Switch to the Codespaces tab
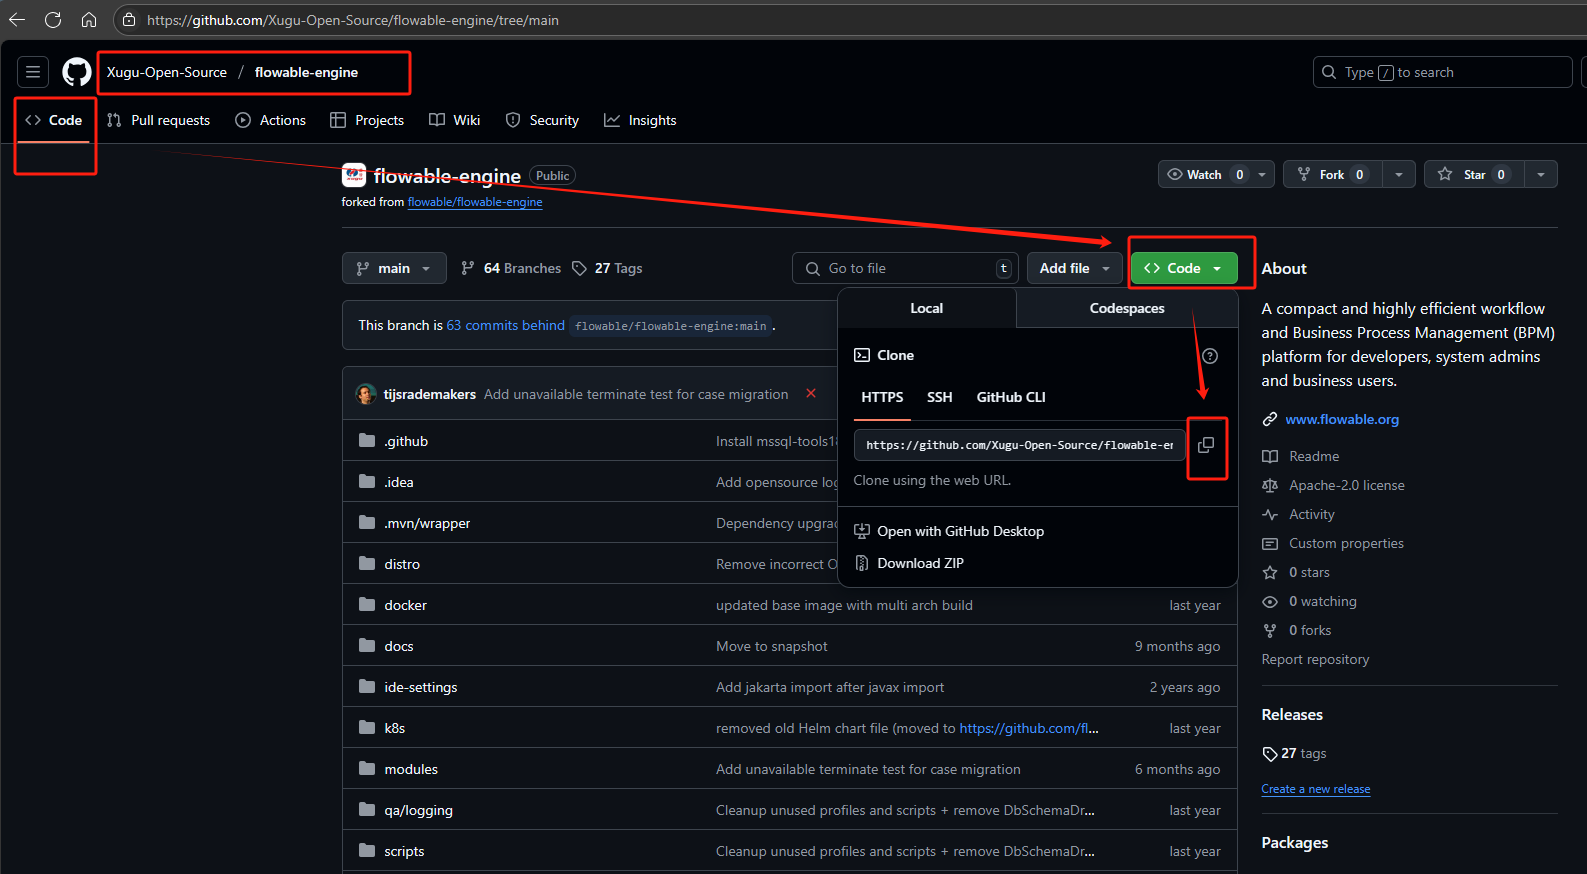 [x=1126, y=308]
